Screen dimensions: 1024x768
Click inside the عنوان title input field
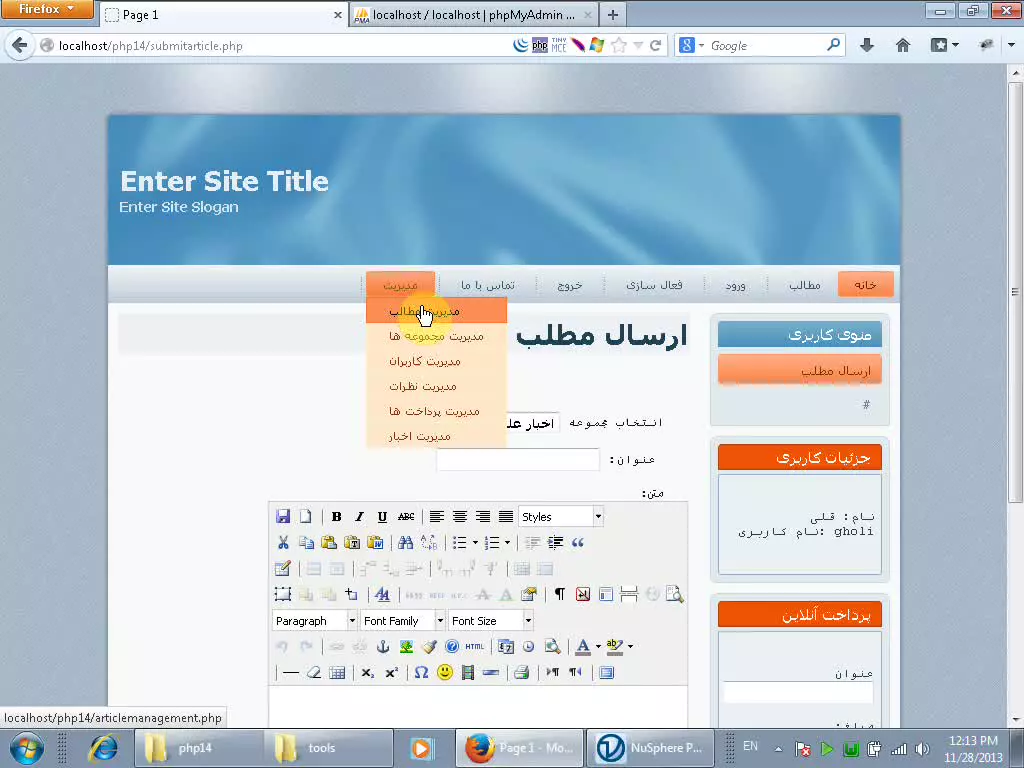click(518, 459)
